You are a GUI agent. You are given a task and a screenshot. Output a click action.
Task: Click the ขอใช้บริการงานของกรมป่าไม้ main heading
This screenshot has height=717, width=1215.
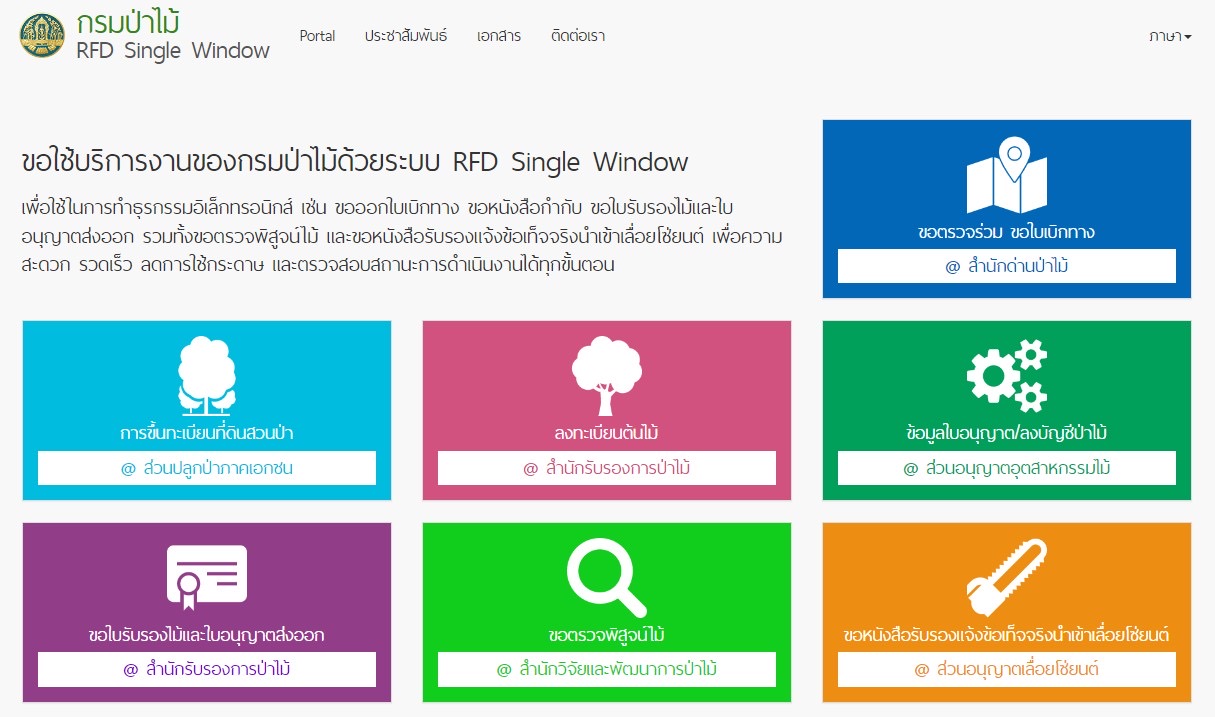(355, 161)
